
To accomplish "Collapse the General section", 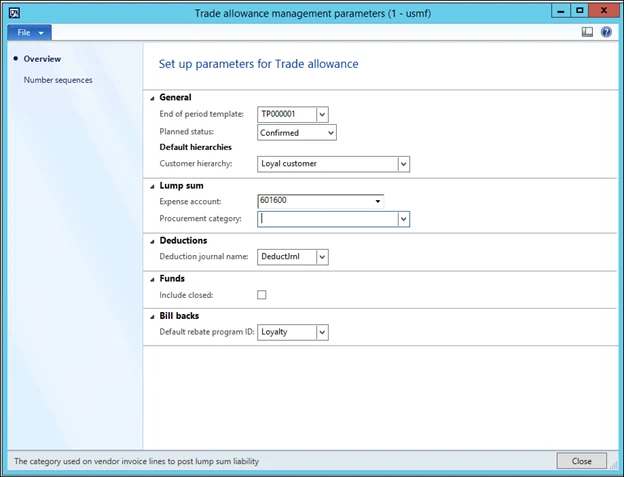I will 152,98.
